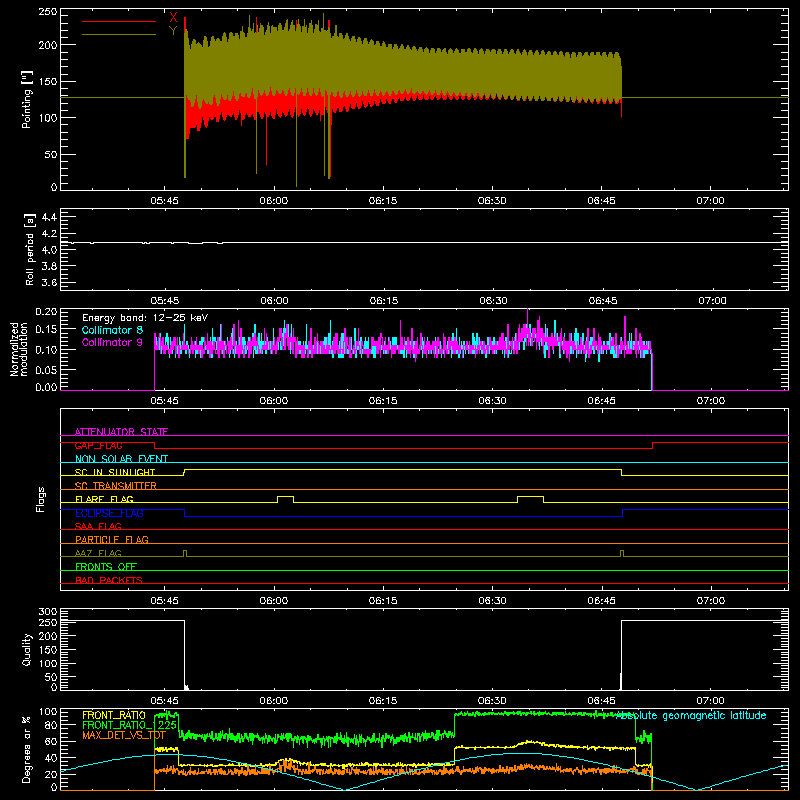The image size is (800, 800).
Task: Click the A4Z_FLAG pulse near 05:48
Action: pyautogui.click(x=185, y=553)
